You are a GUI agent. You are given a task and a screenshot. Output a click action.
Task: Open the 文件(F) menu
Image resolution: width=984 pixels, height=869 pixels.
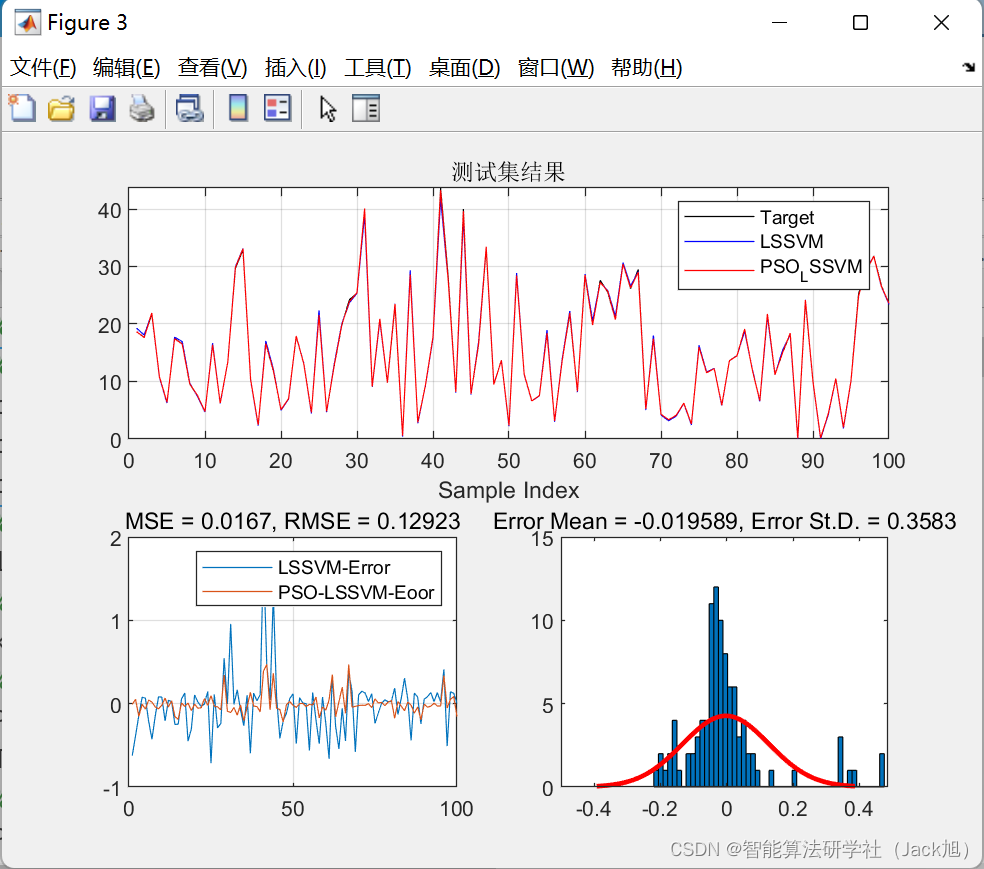[43, 67]
